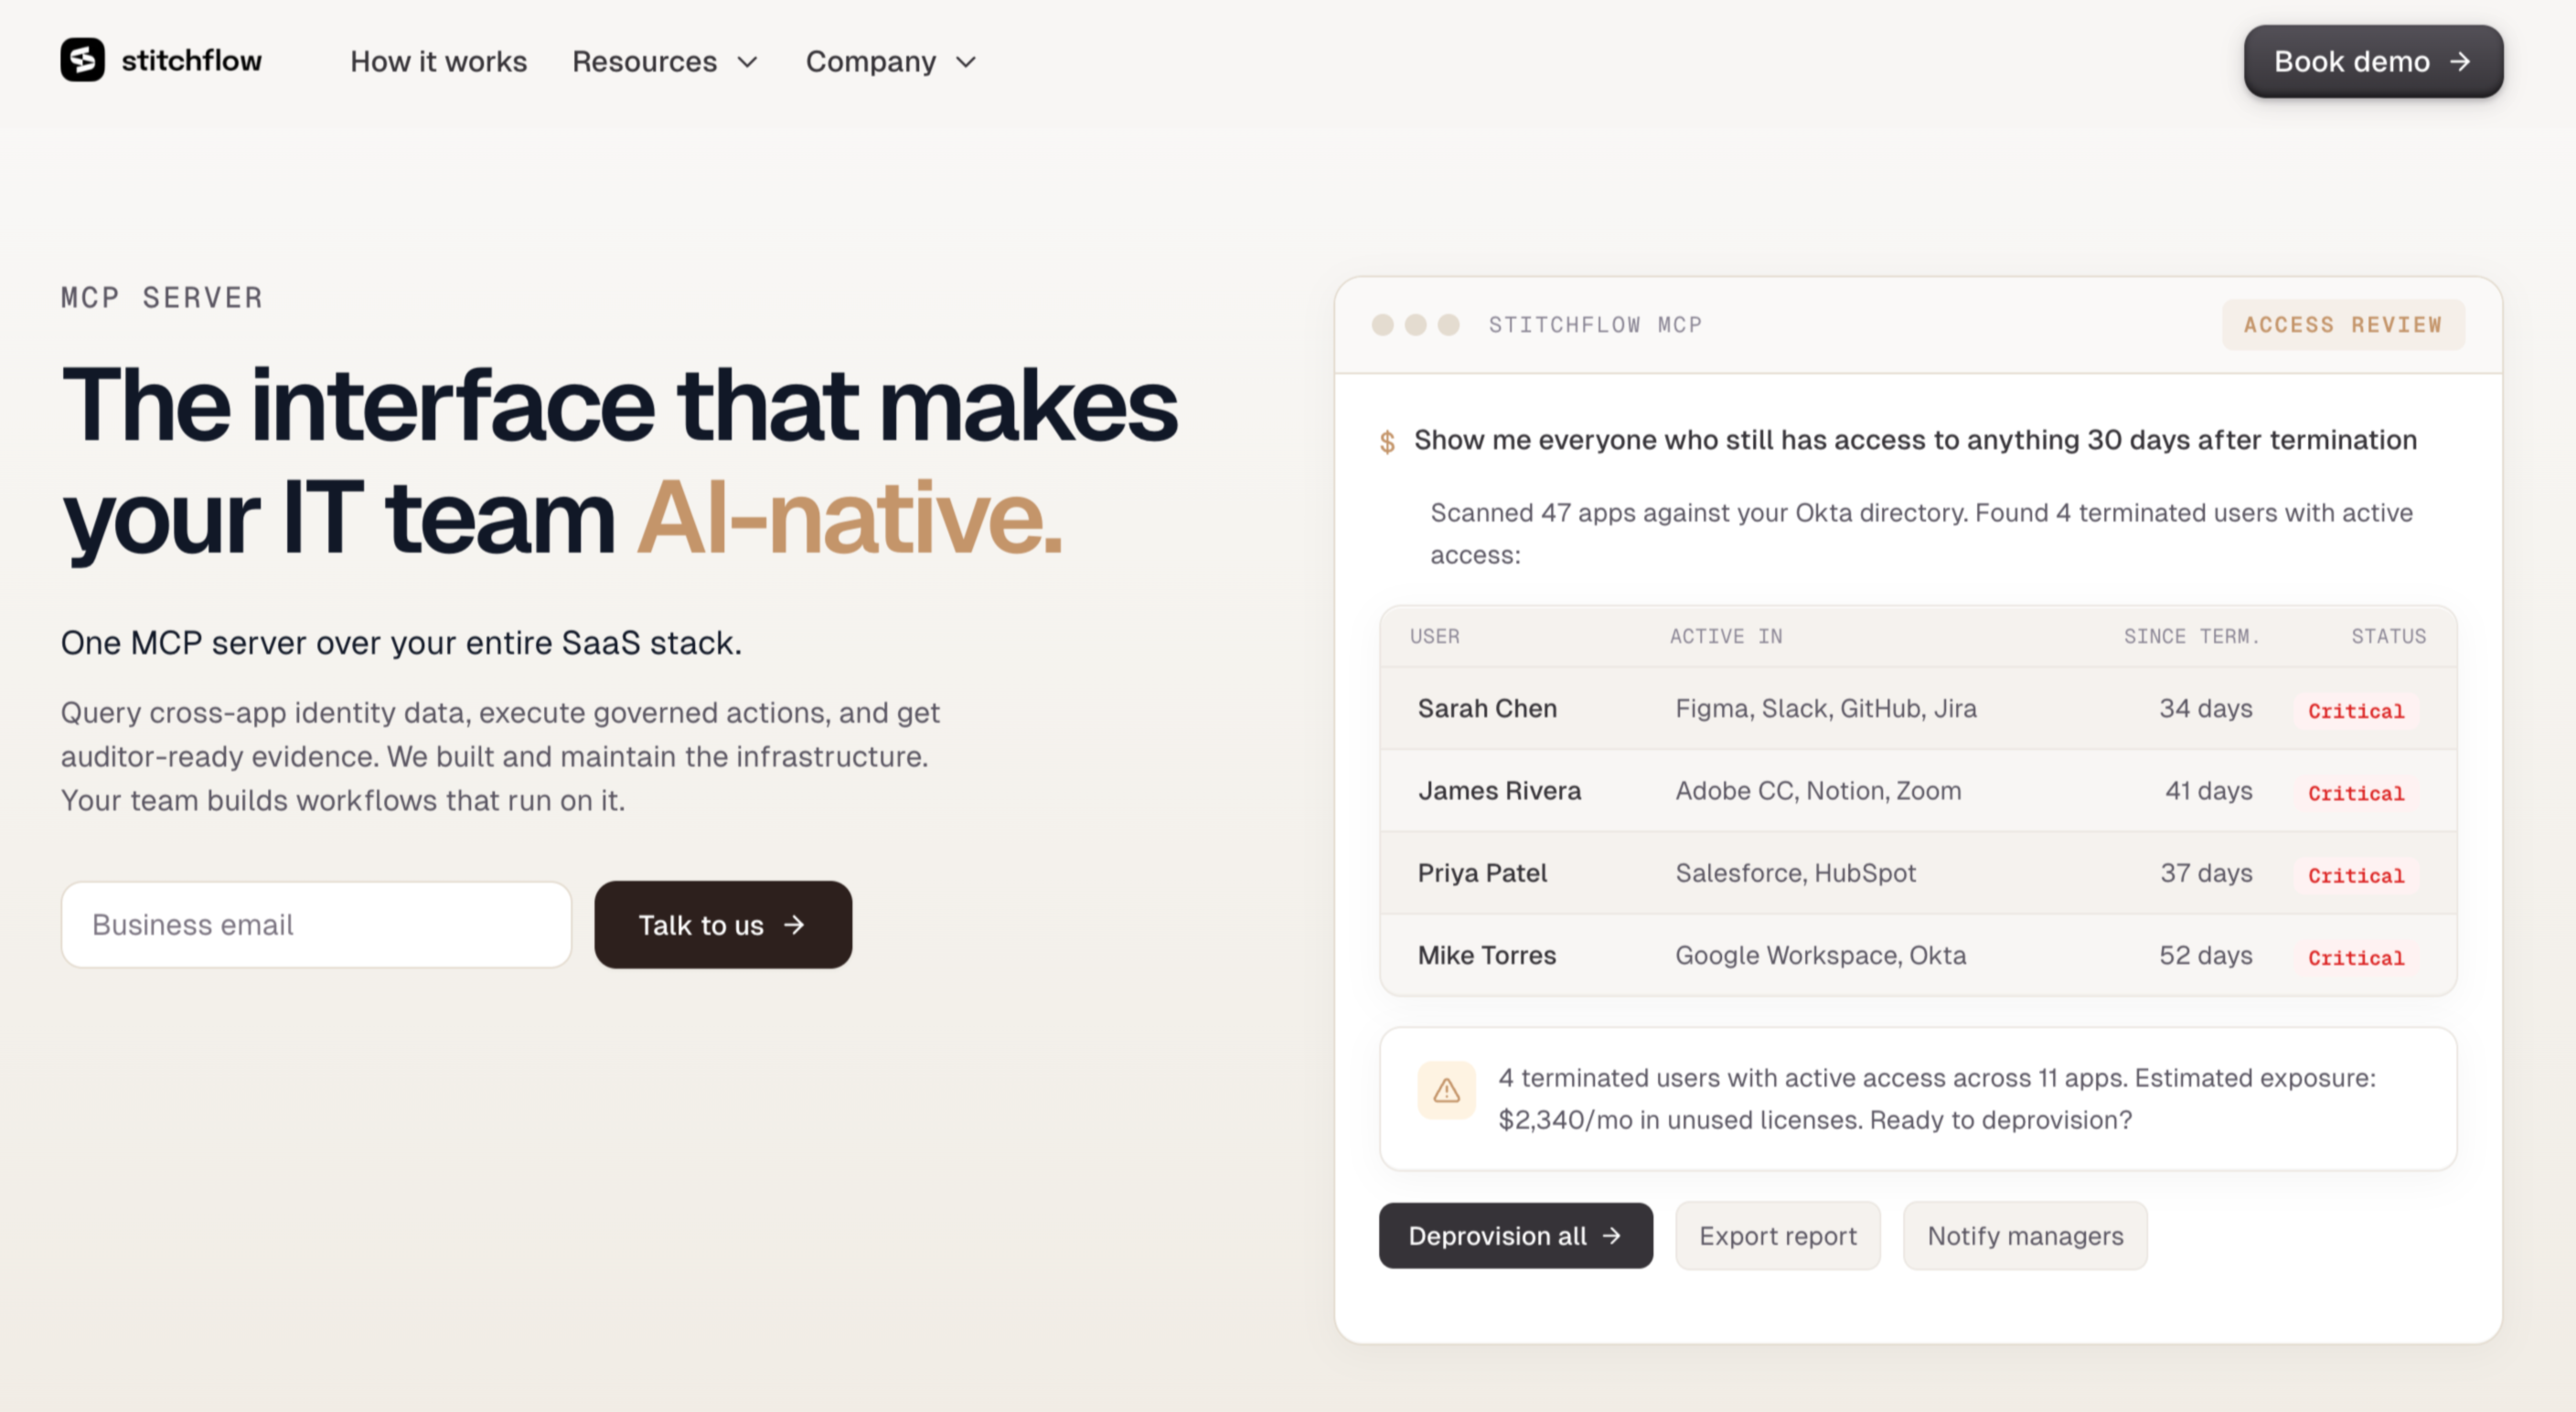Focus the Business email input field
This screenshot has height=1412, width=2576.
(316, 924)
